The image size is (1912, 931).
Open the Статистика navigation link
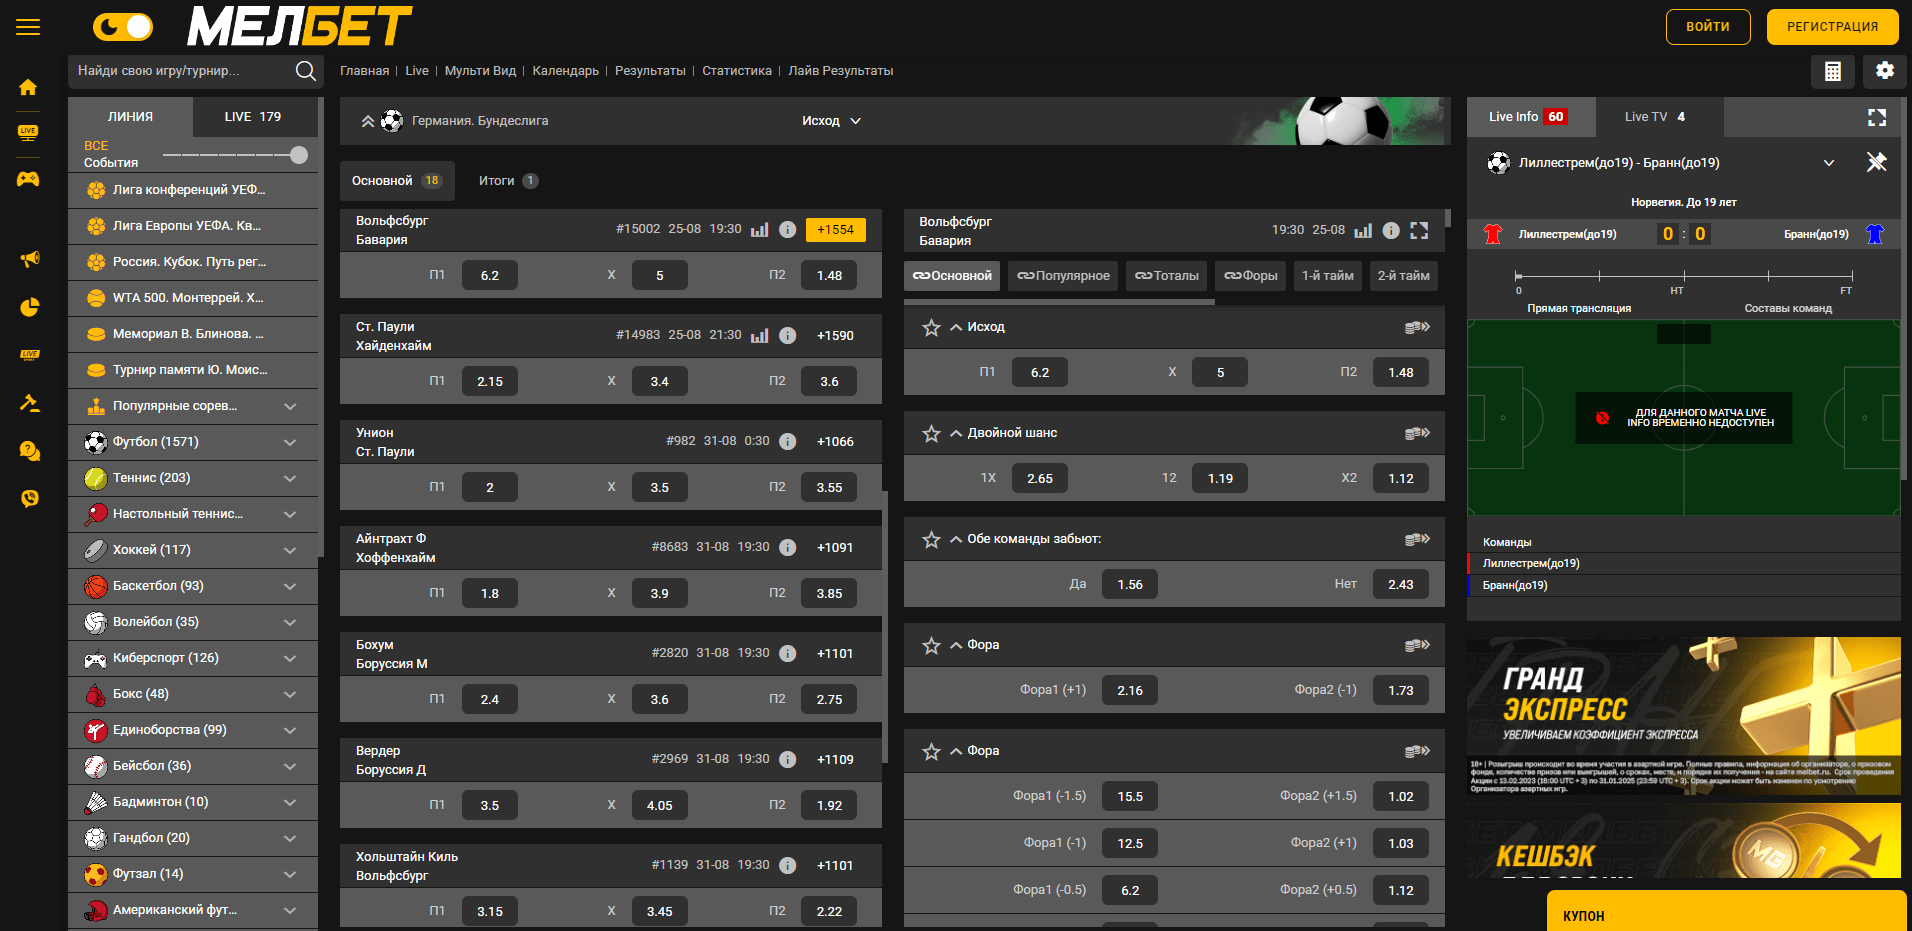[737, 71]
